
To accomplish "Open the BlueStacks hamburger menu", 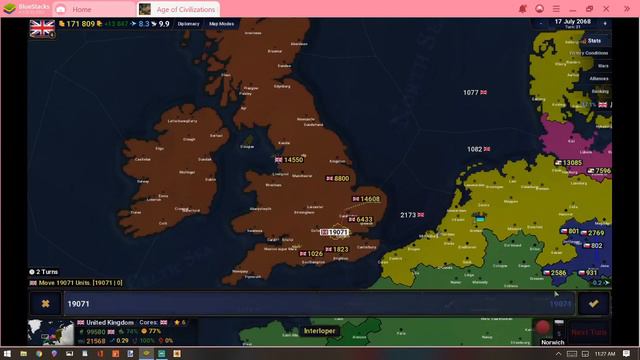I will (556, 9).
